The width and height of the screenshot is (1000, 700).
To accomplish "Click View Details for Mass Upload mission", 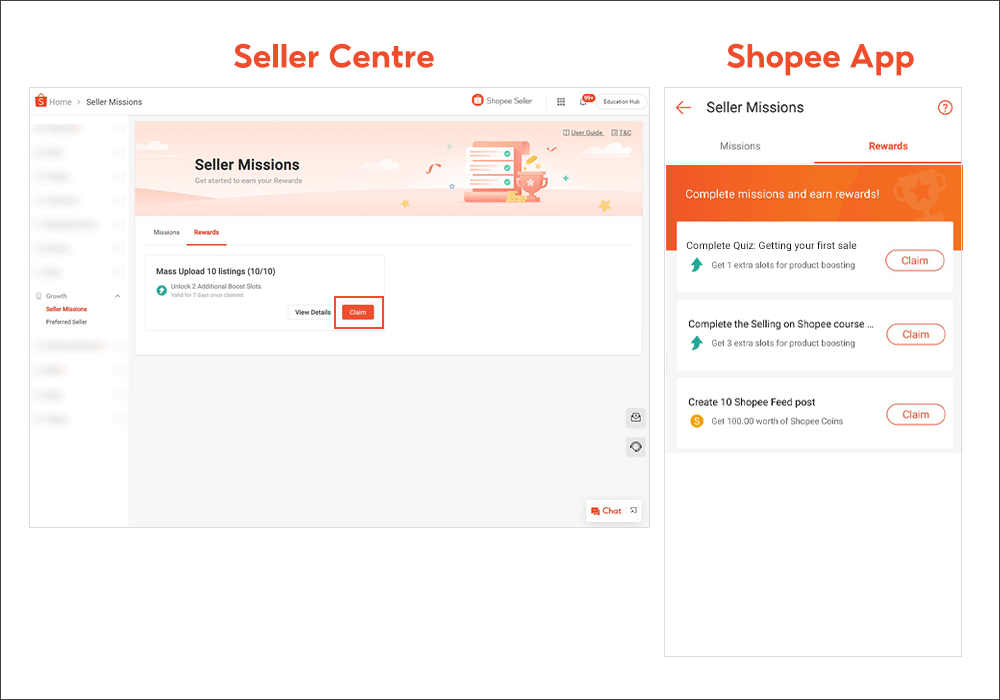I will [312, 312].
